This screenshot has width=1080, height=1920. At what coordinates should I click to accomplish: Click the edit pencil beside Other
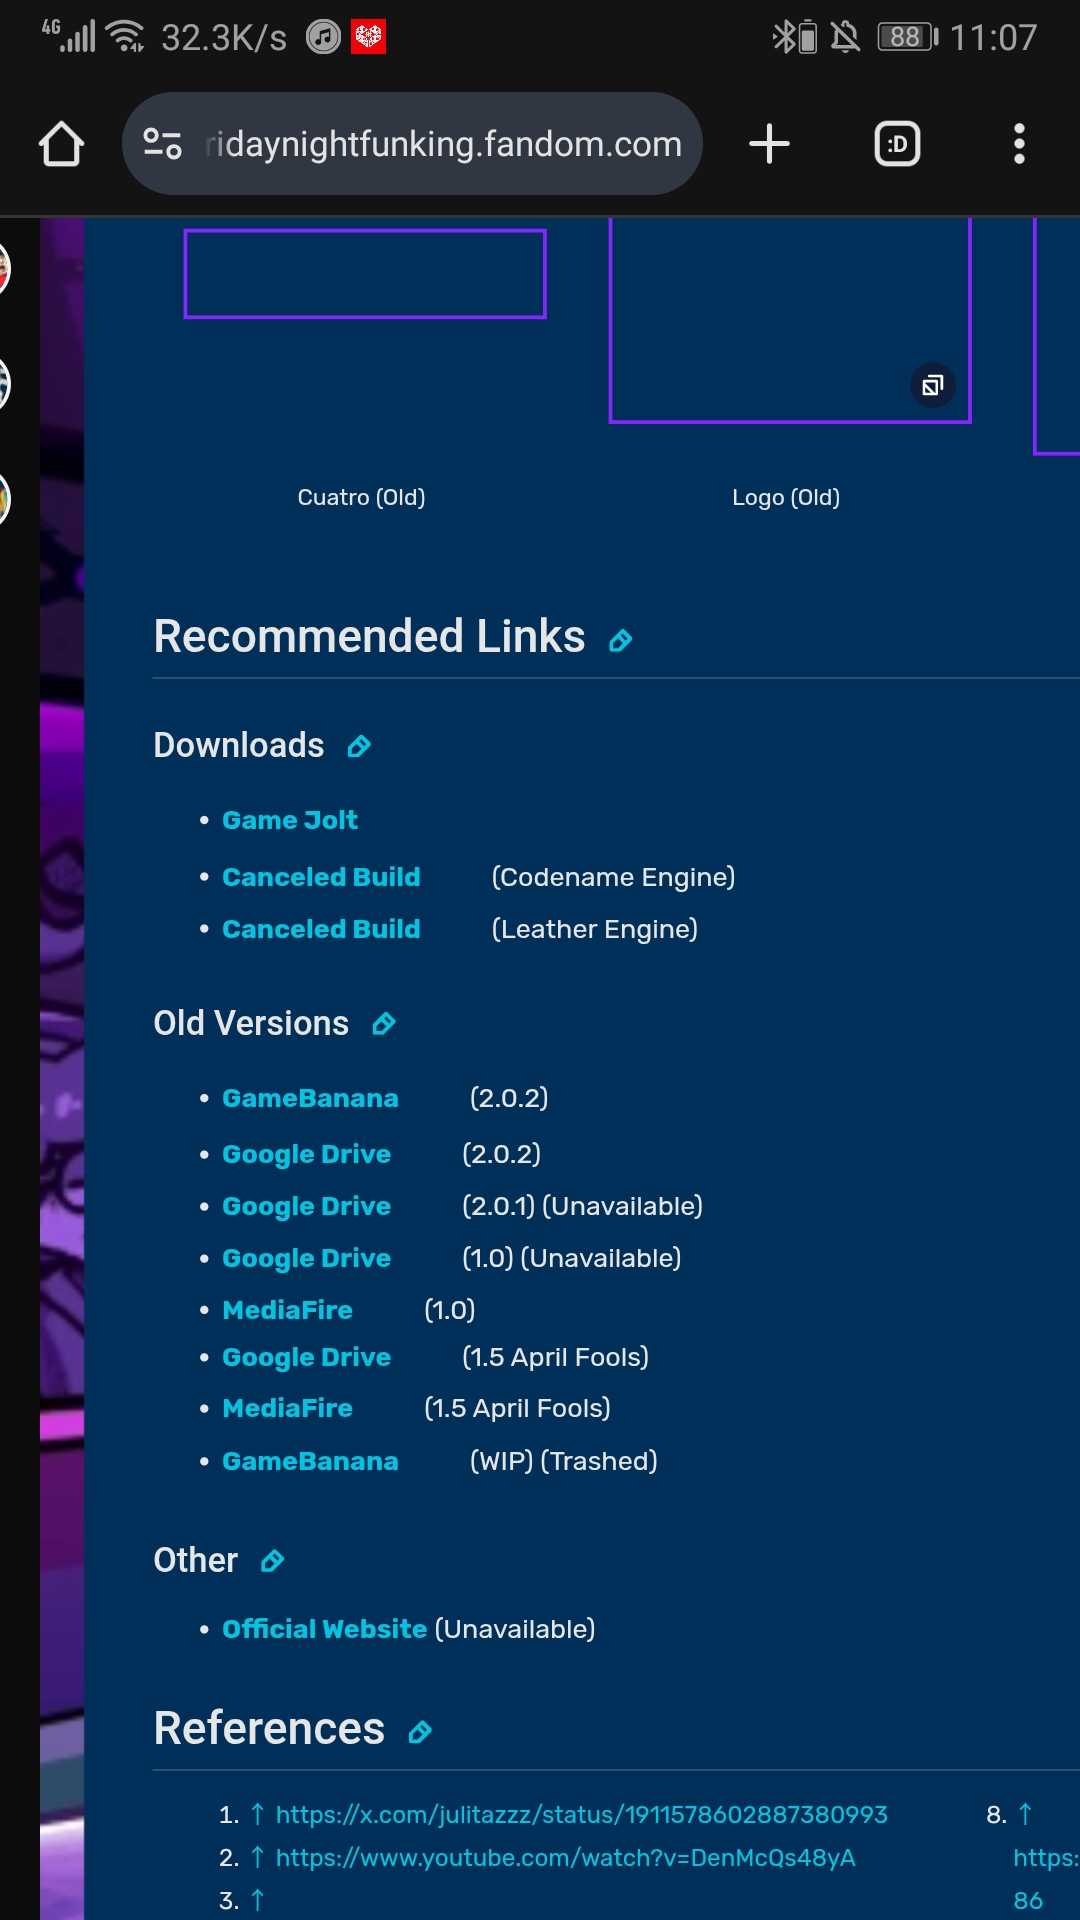point(272,1562)
